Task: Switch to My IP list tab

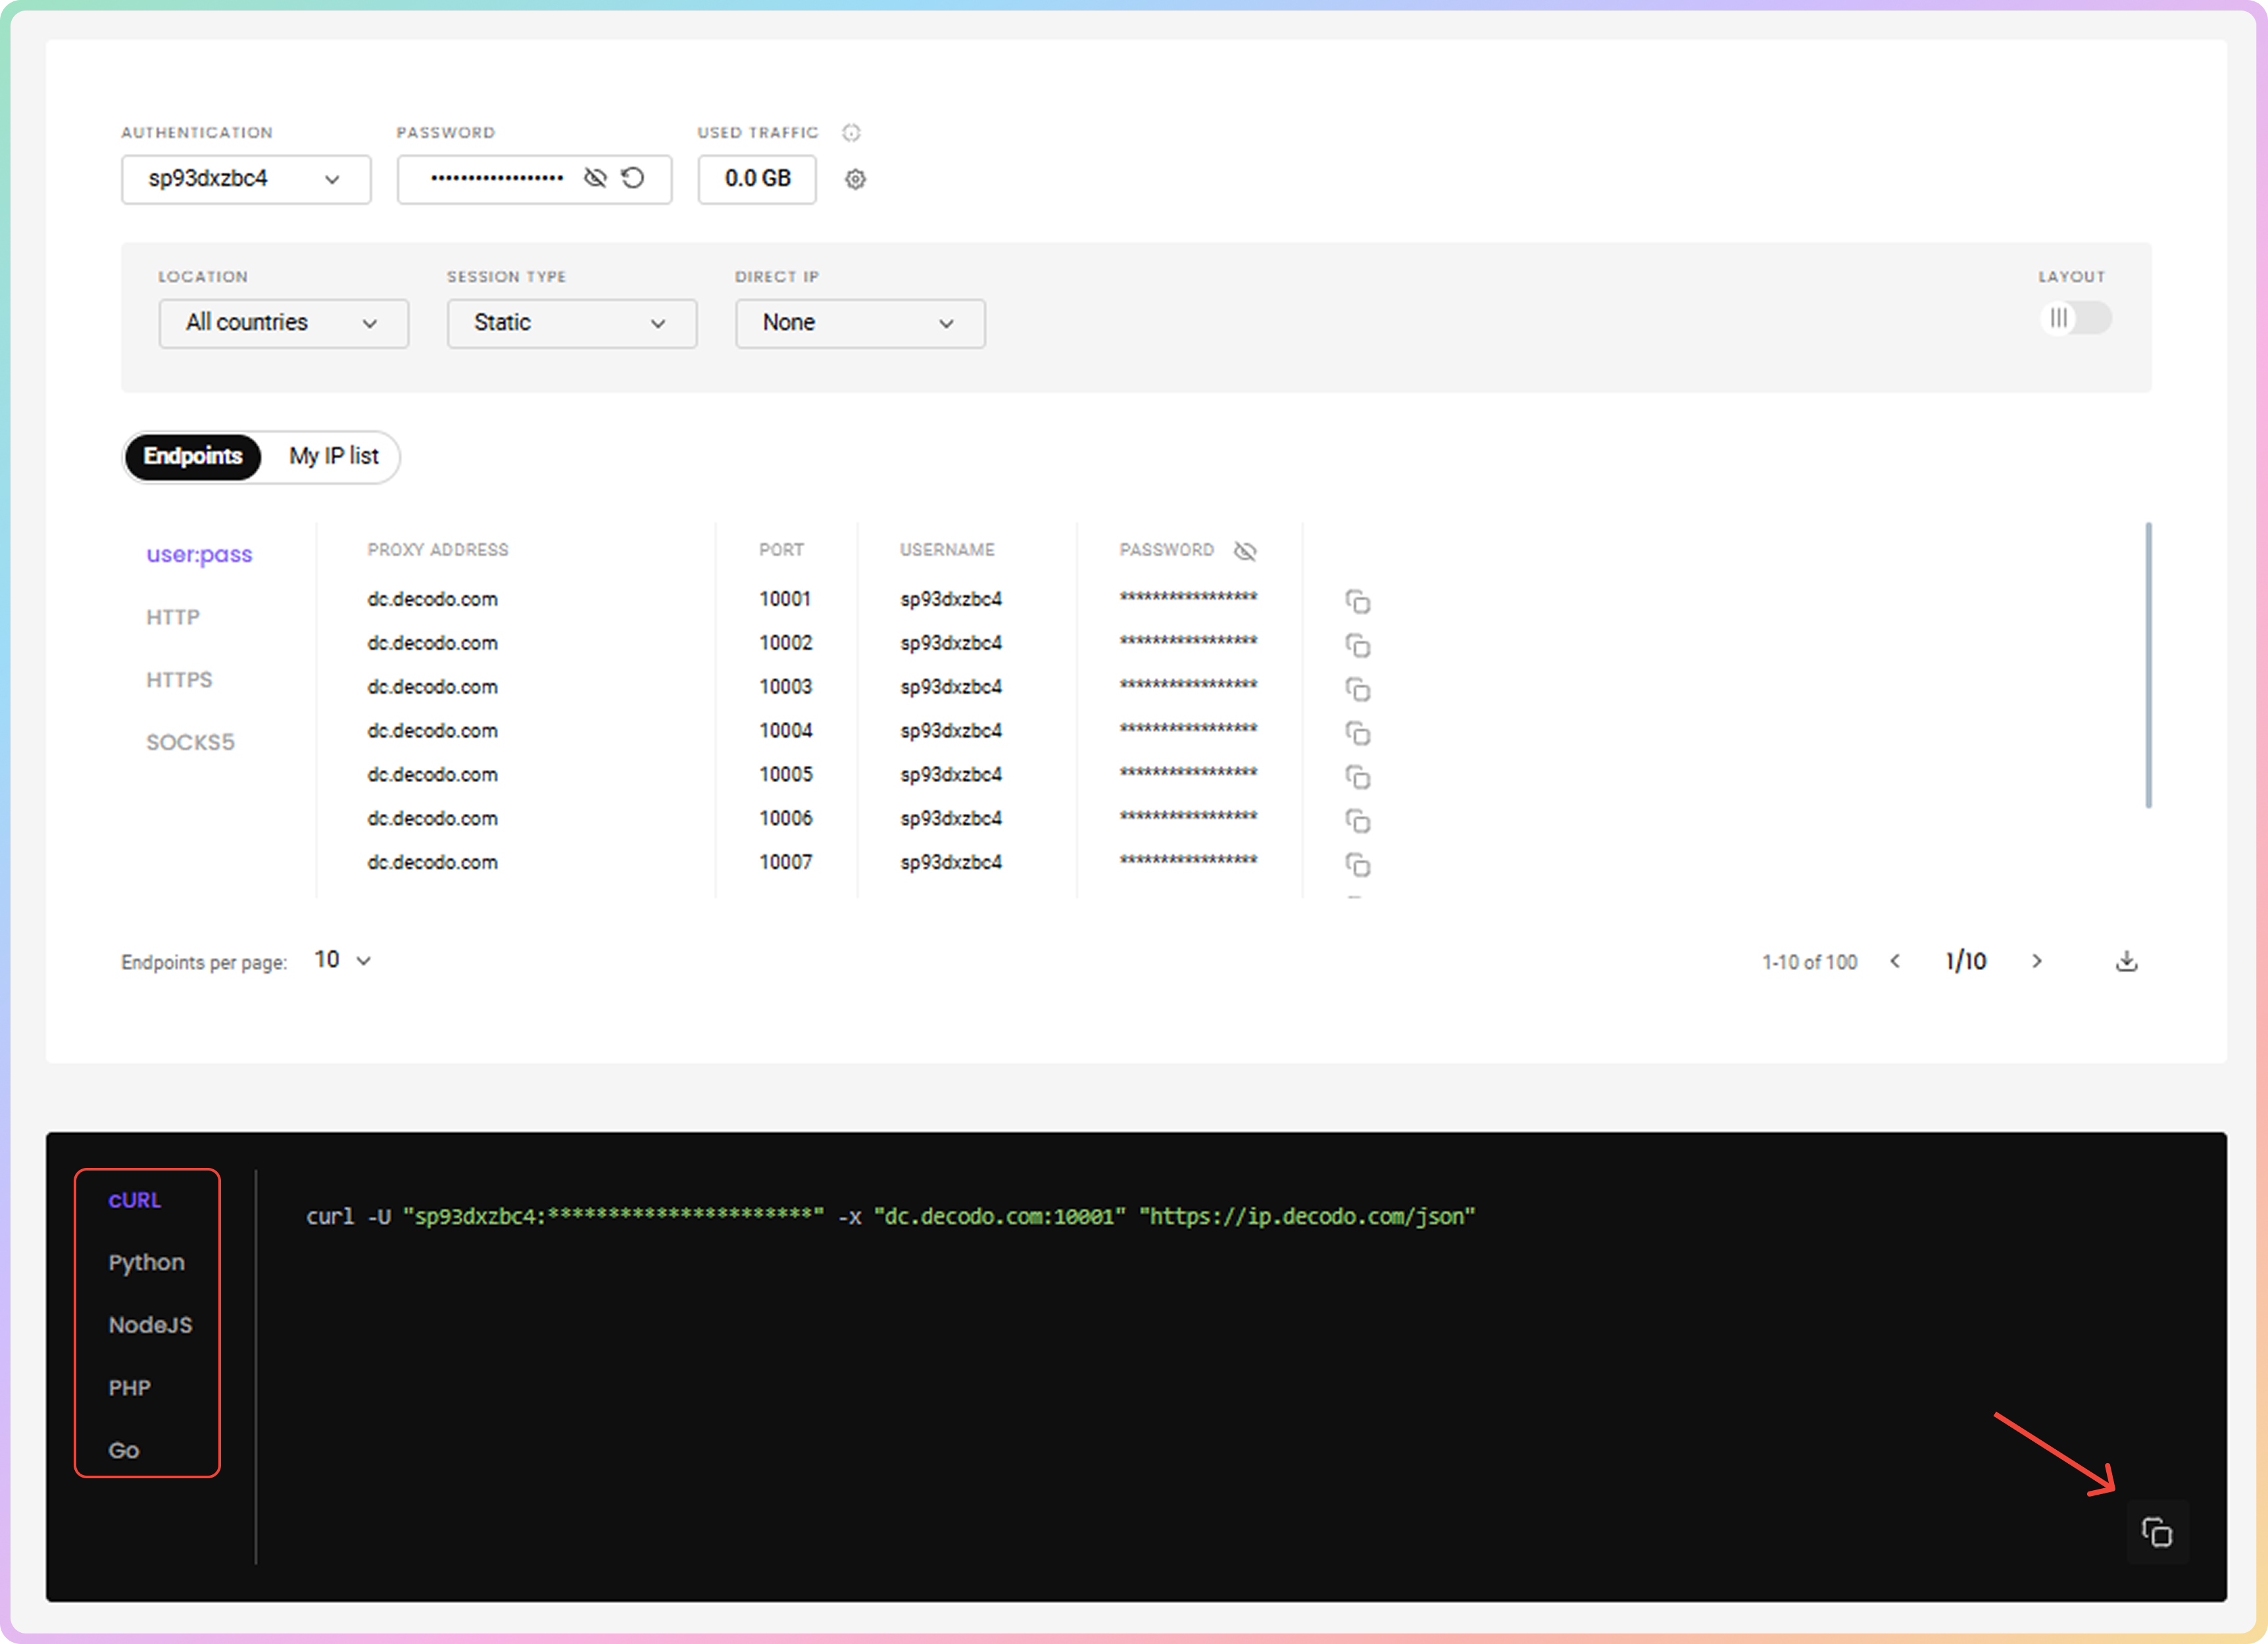Action: (x=333, y=456)
